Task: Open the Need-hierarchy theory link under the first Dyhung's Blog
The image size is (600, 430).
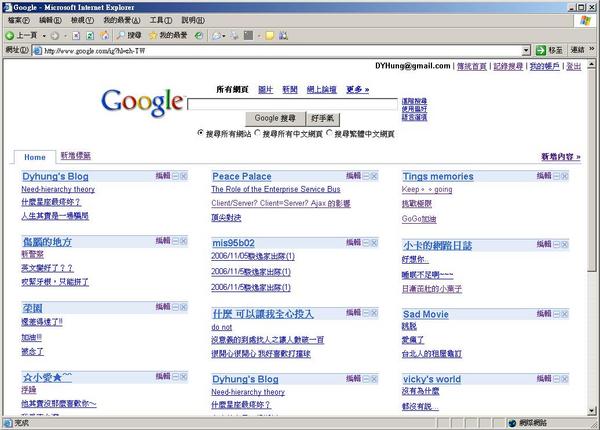Action: coord(58,189)
